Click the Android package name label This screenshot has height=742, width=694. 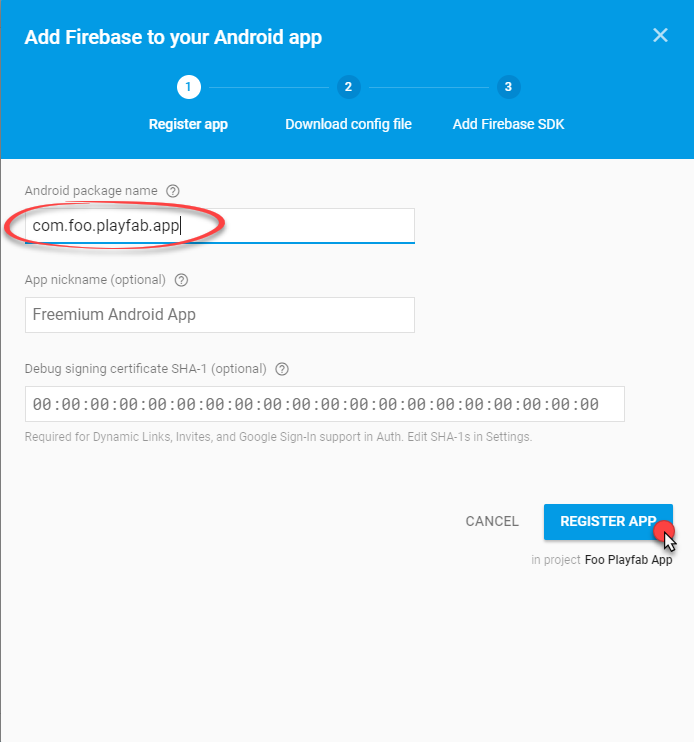(x=91, y=191)
